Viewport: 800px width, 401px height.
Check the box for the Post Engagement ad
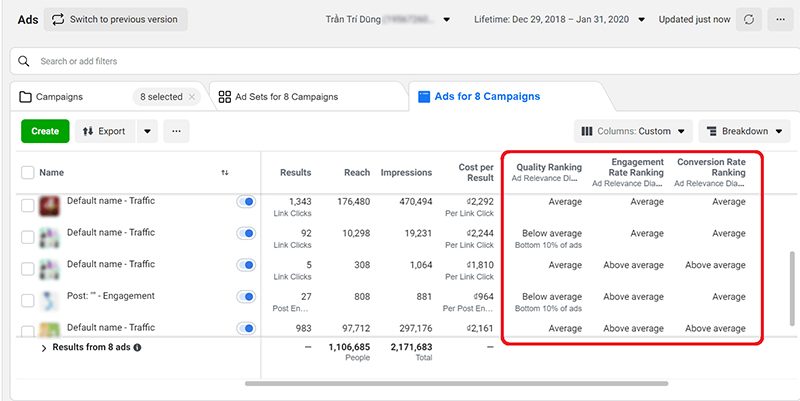click(28, 300)
